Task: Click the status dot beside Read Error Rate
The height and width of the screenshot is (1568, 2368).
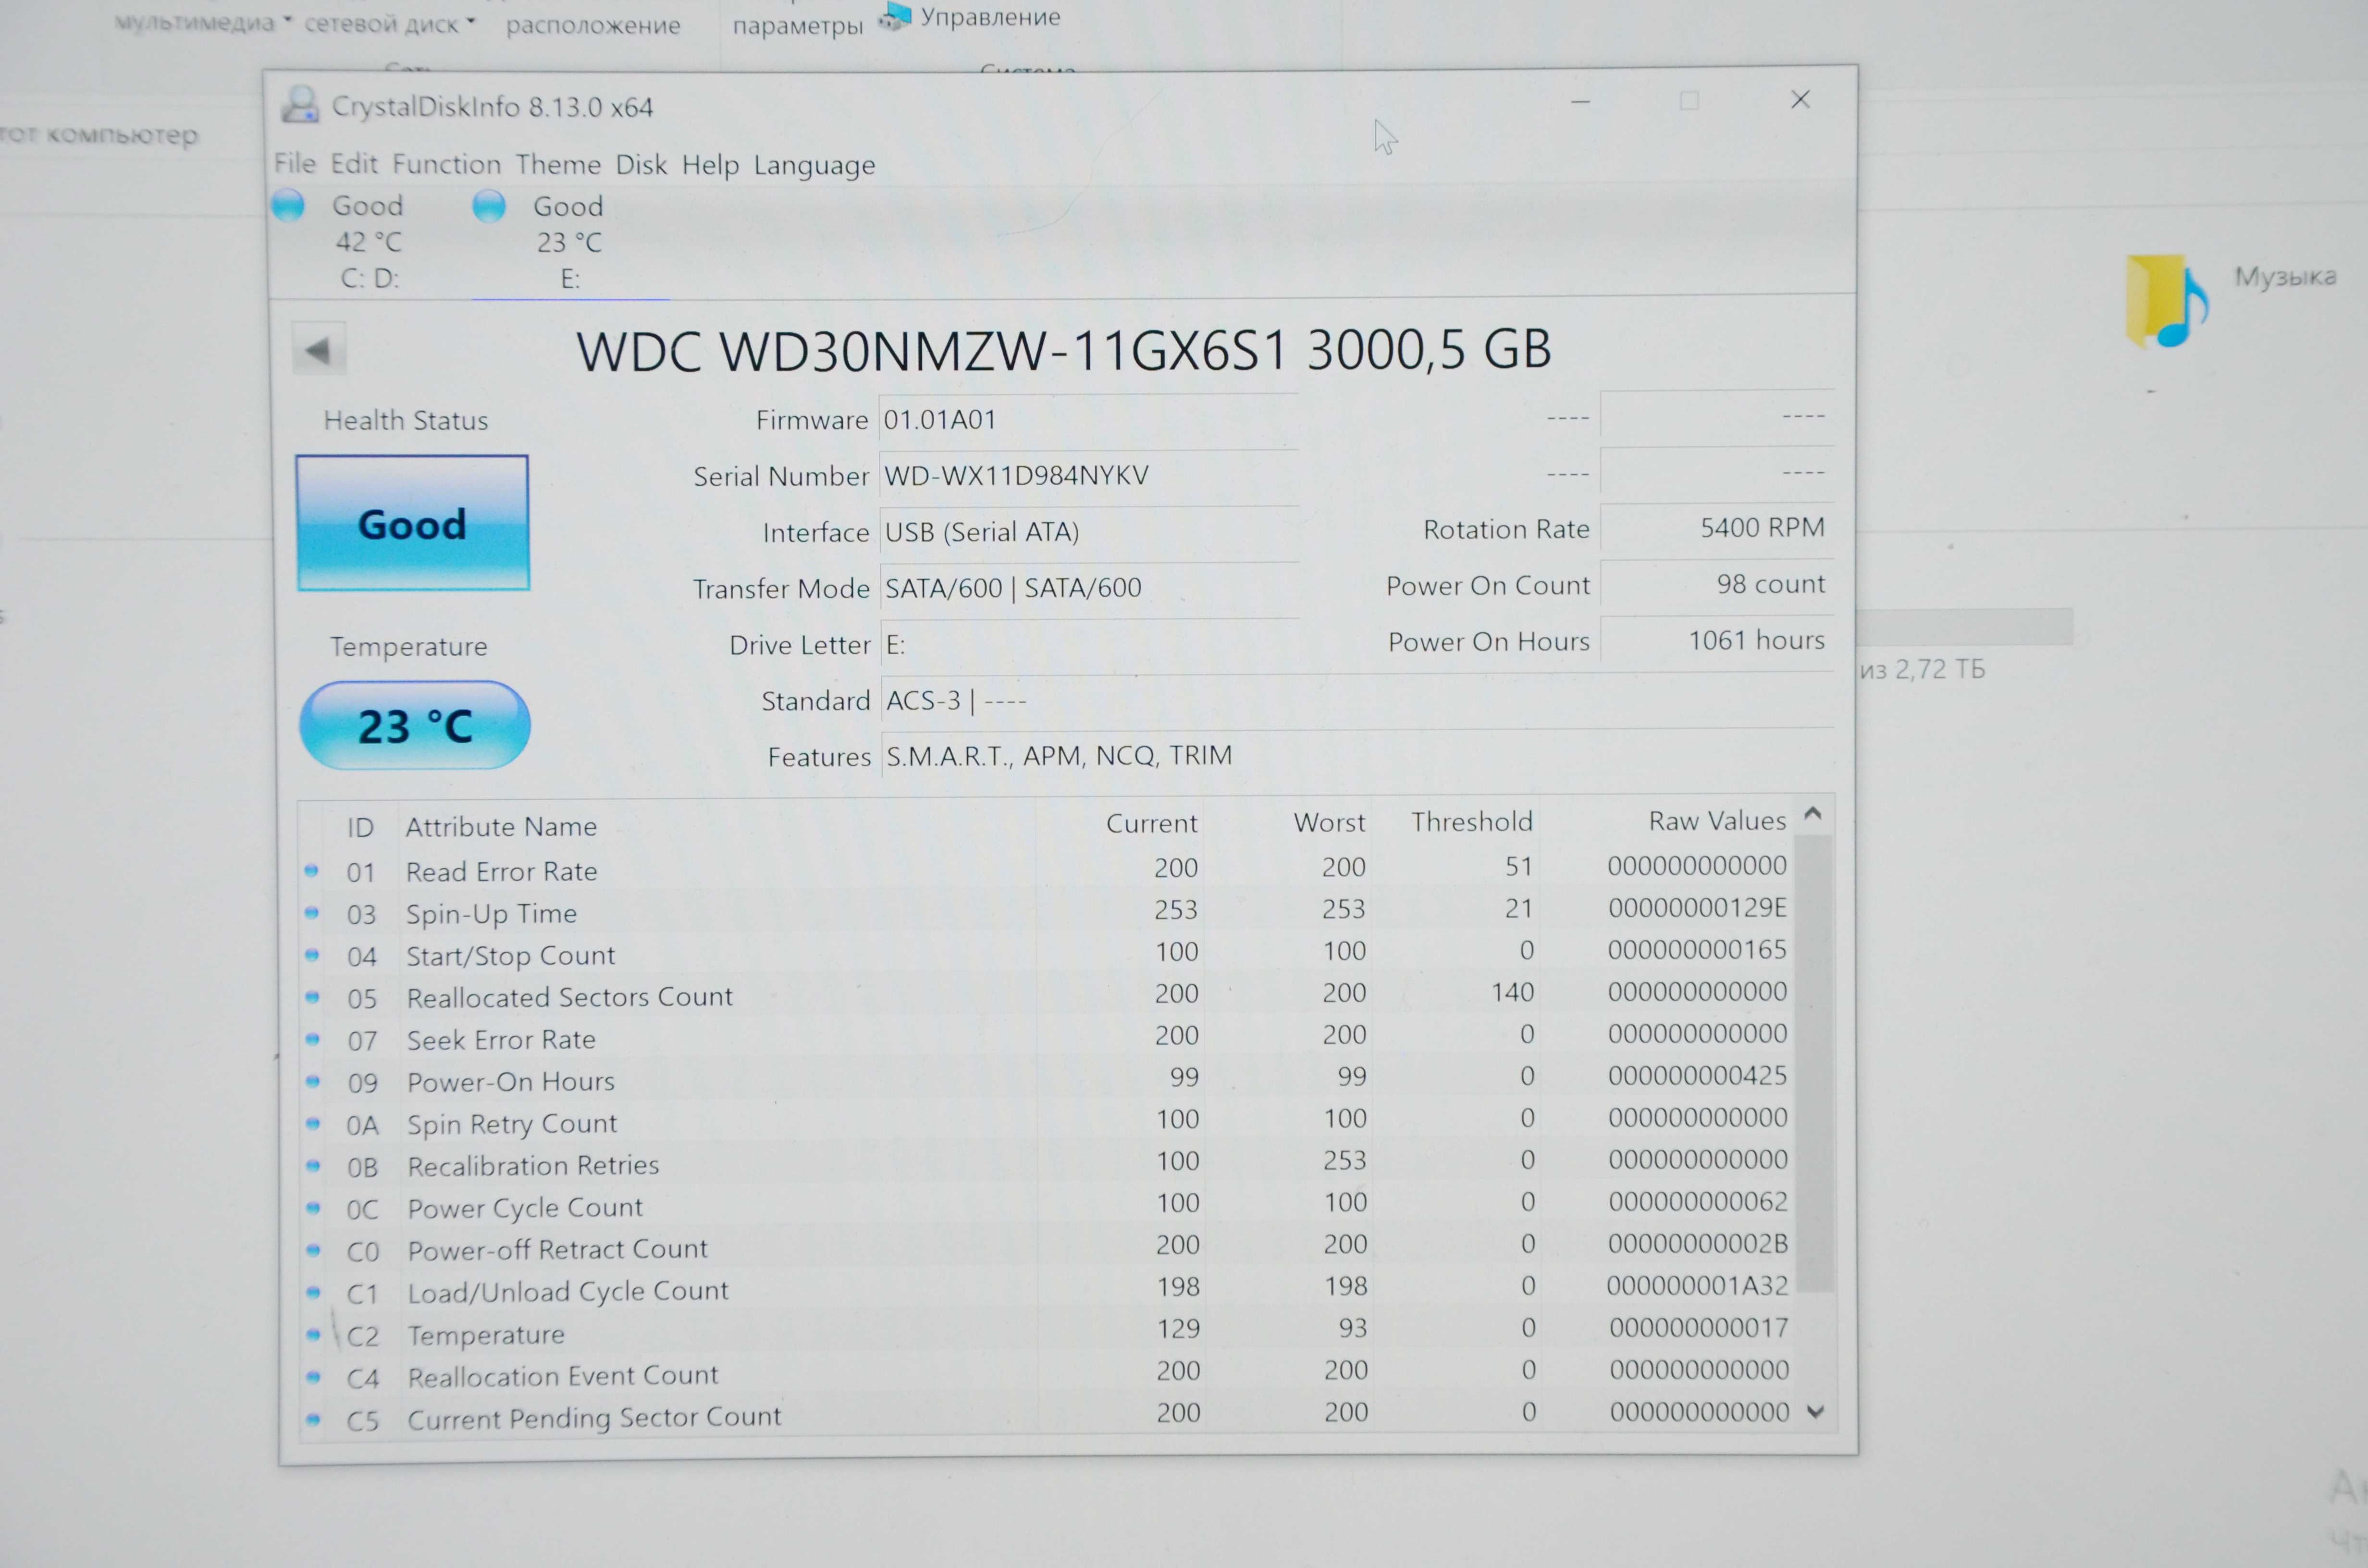Action: pyautogui.click(x=312, y=871)
